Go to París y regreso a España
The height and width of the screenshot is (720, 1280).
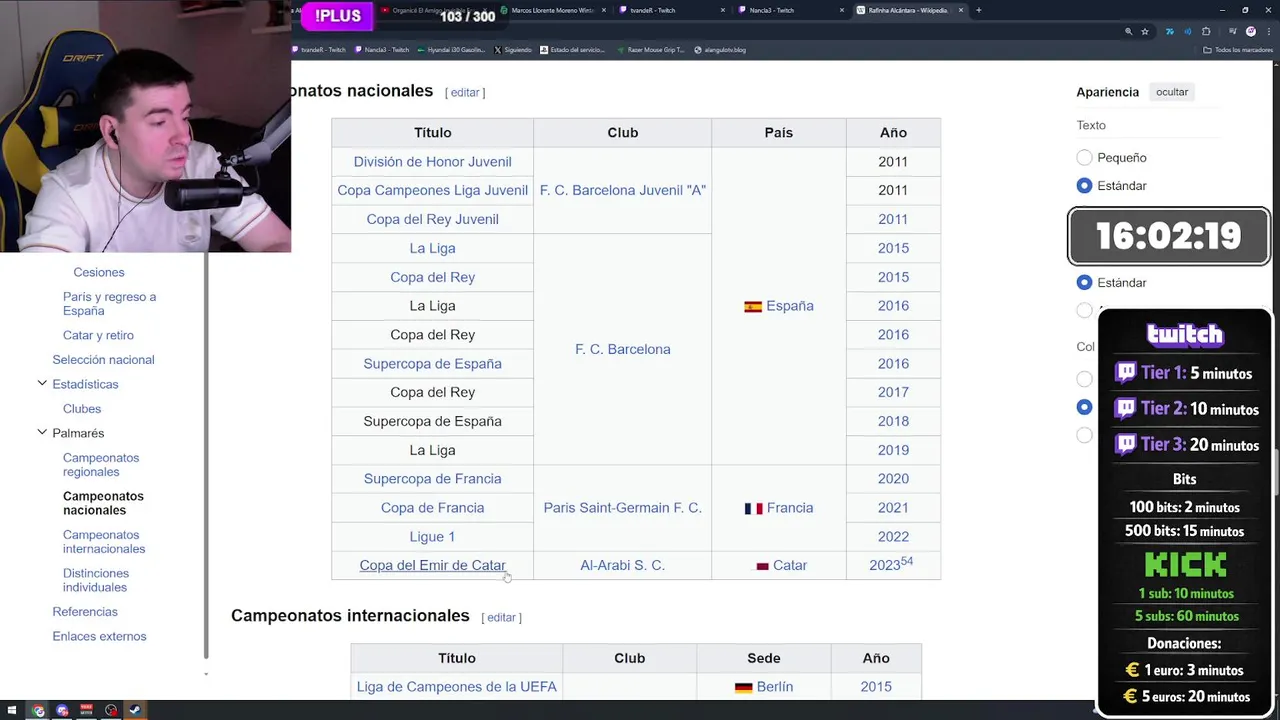109,303
